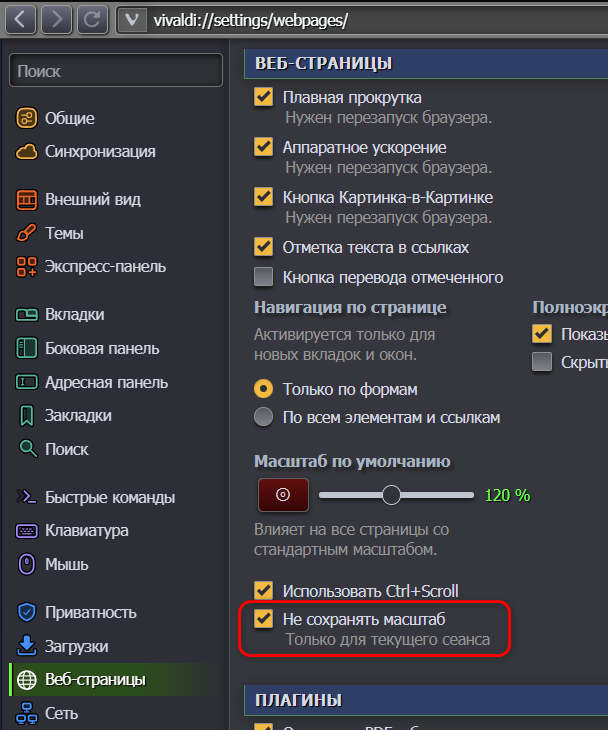Click the Клавиатура keyboard icon
The width and height of the screenshot is (608, 730).
point(27,531)
